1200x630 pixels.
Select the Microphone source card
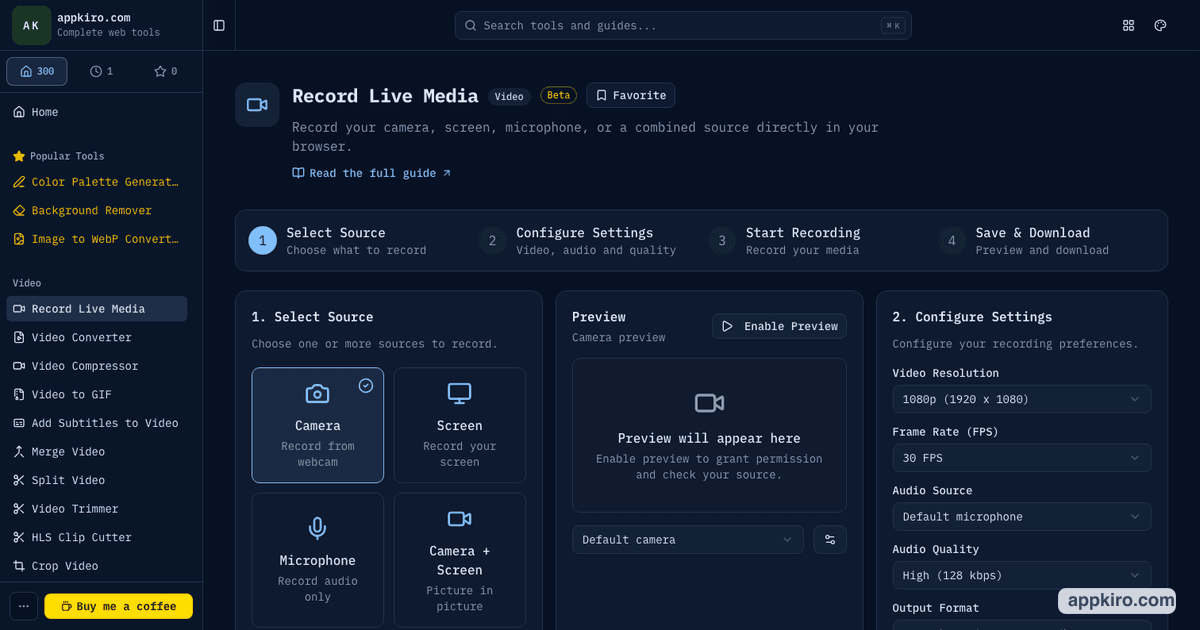click(x=318, y=559)
